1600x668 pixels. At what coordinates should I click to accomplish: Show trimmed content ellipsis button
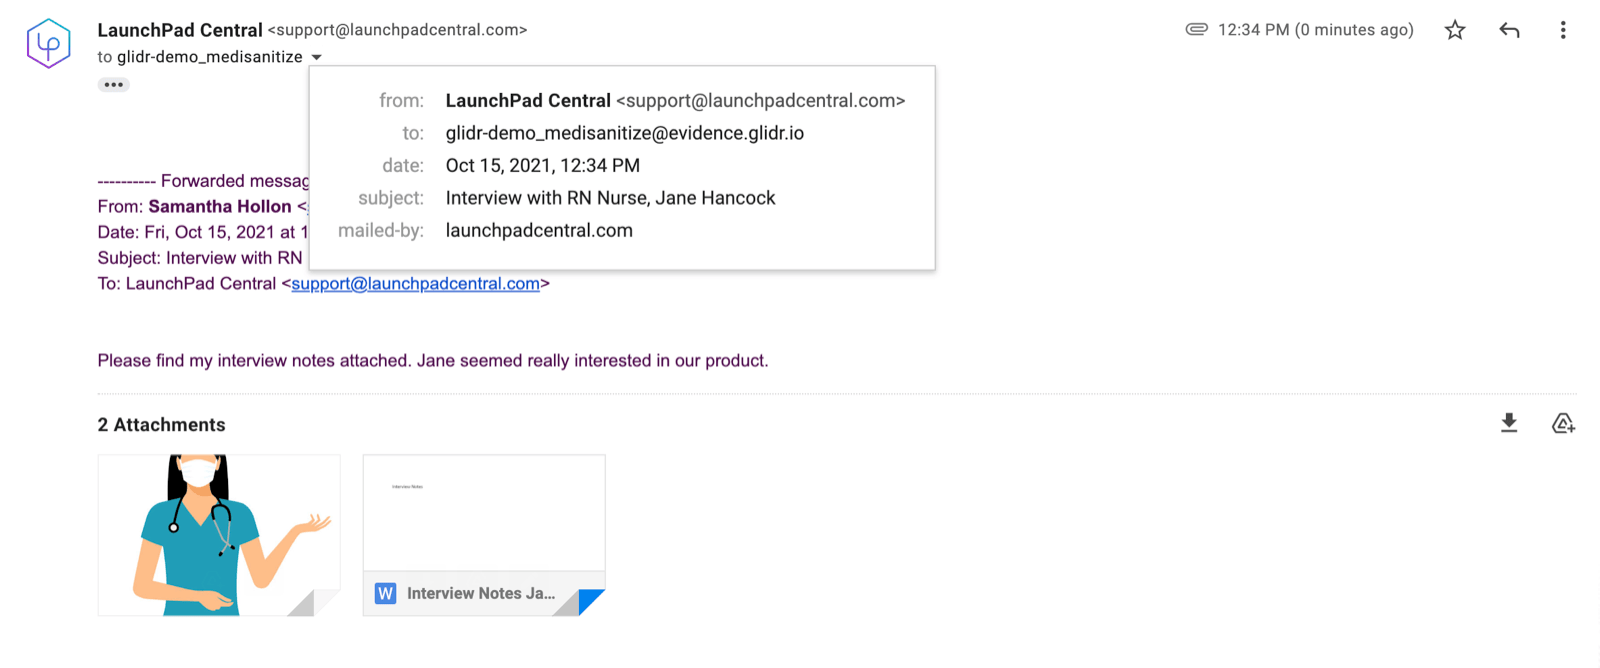tap(114, 84)
